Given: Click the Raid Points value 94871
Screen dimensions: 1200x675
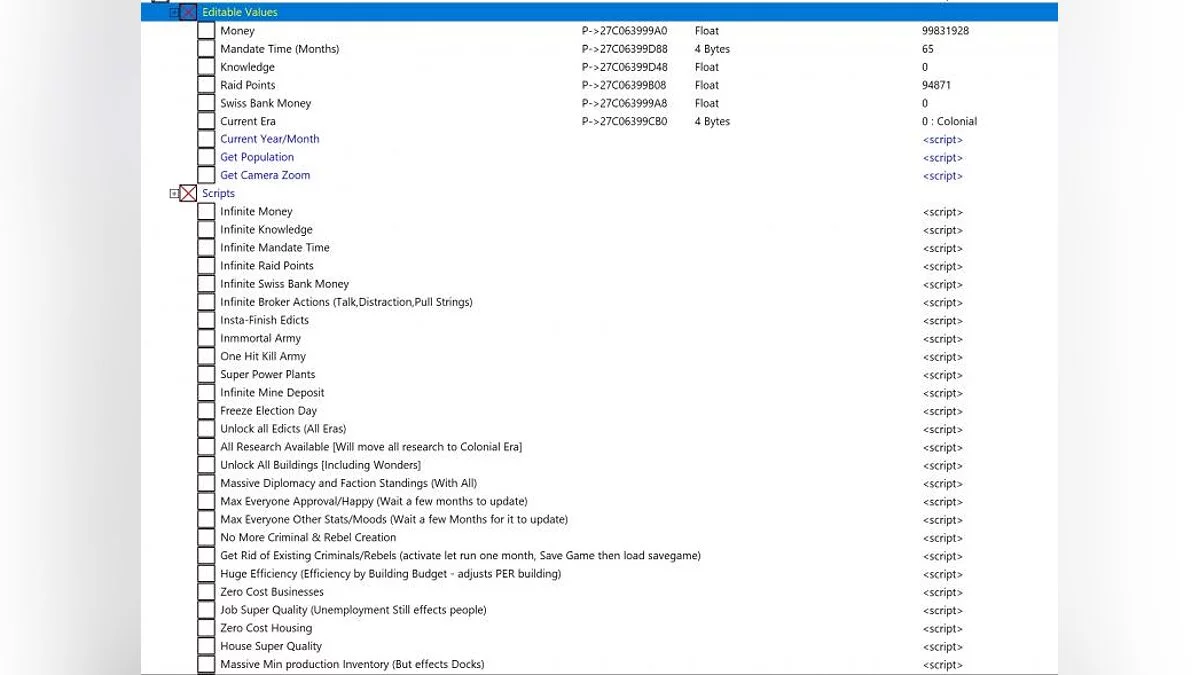Looking at the screenshot, I should 937,85.
